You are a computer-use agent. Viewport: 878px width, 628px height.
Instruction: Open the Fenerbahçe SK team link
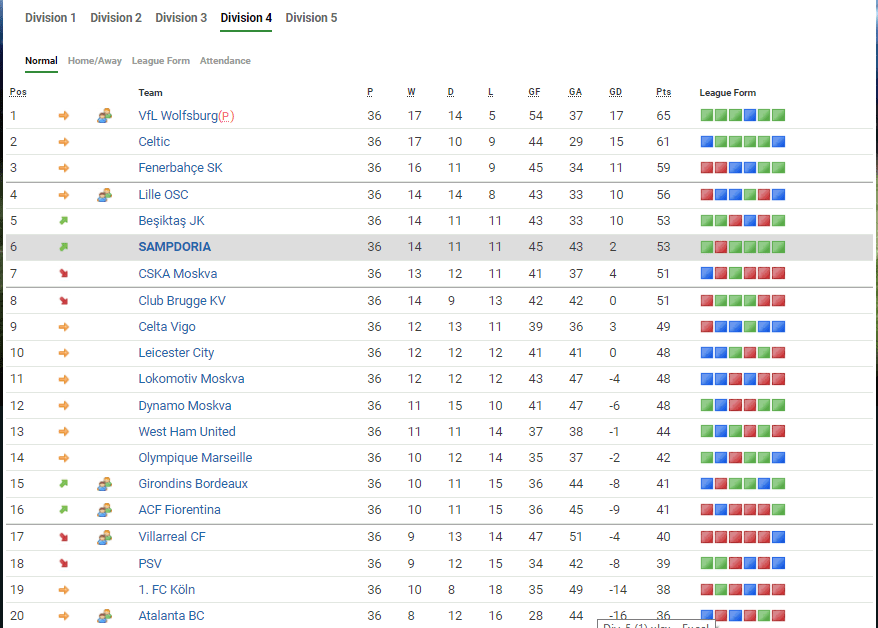(180, 168)
